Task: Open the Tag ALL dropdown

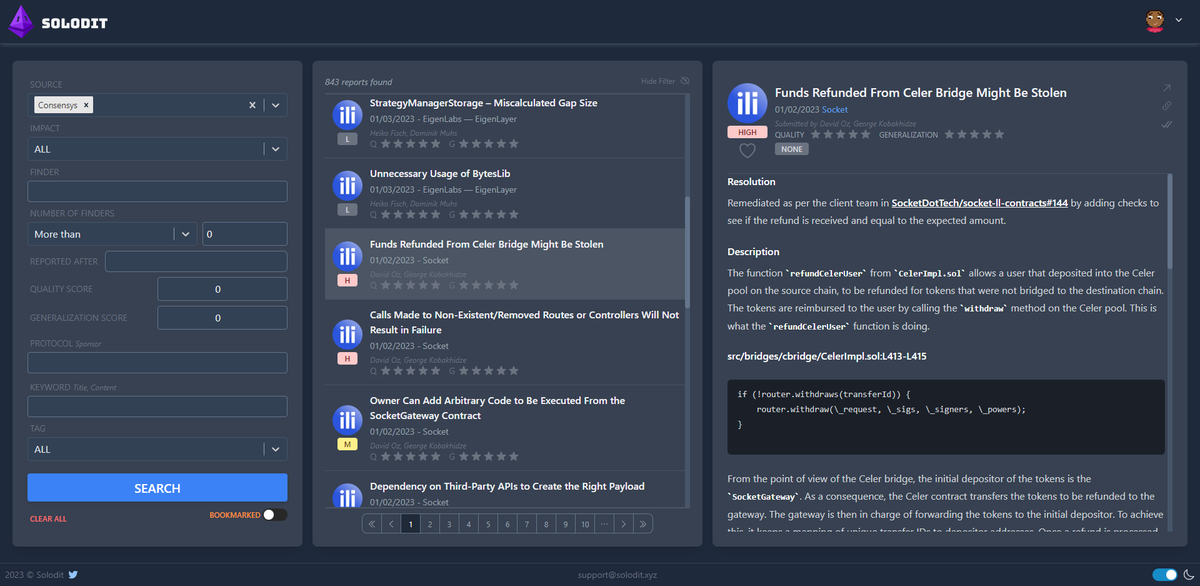Action: 157,449
